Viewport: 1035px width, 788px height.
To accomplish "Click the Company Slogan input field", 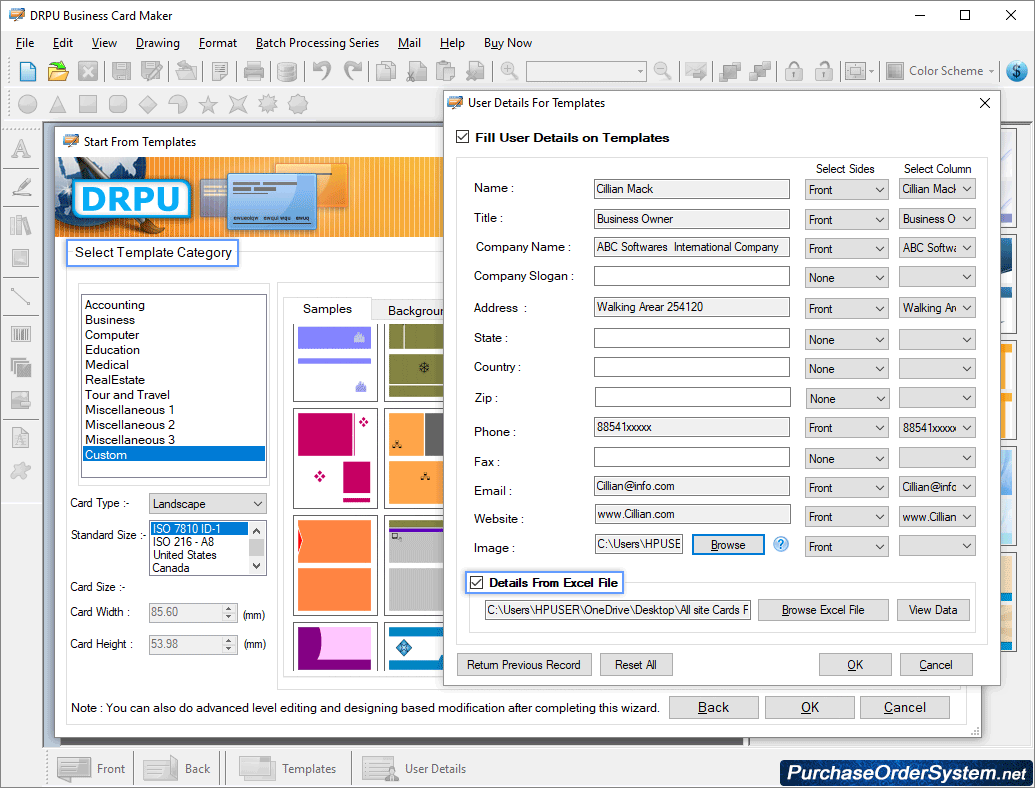I will pos(692,276).
